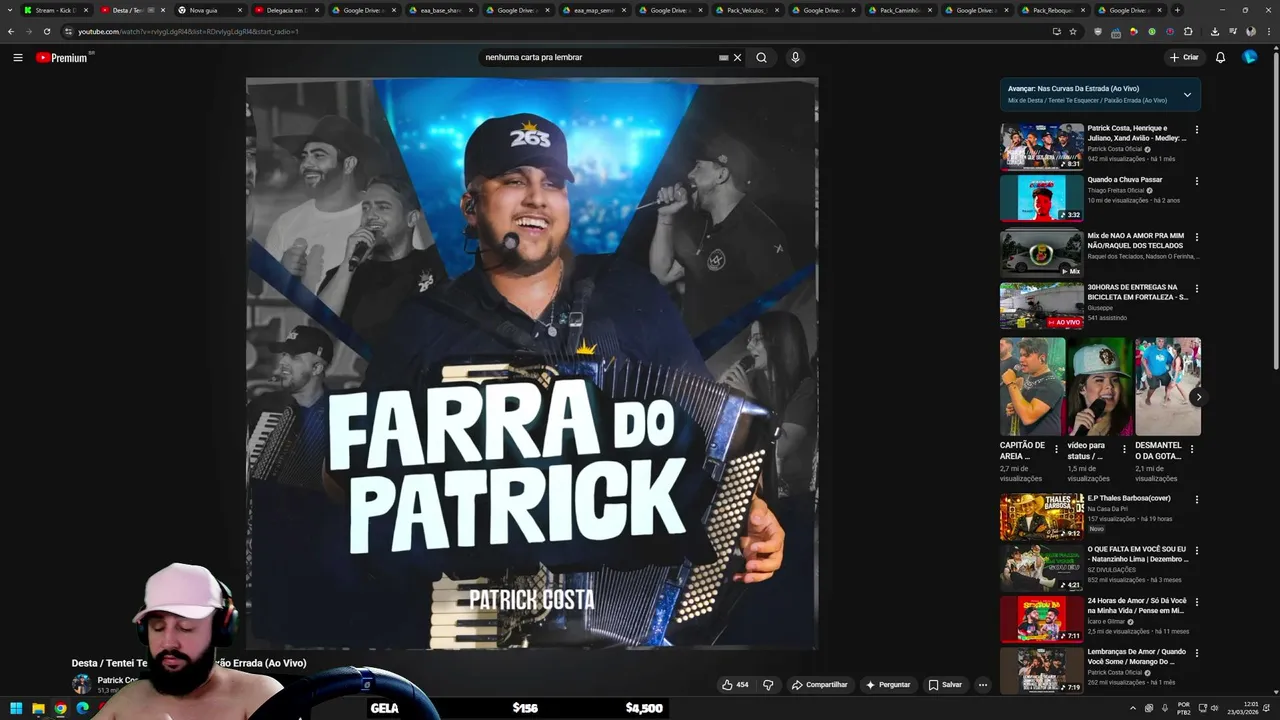Open the Windows Start menu
This screenshot has height=720, width=1280.
tap(16, 708)
